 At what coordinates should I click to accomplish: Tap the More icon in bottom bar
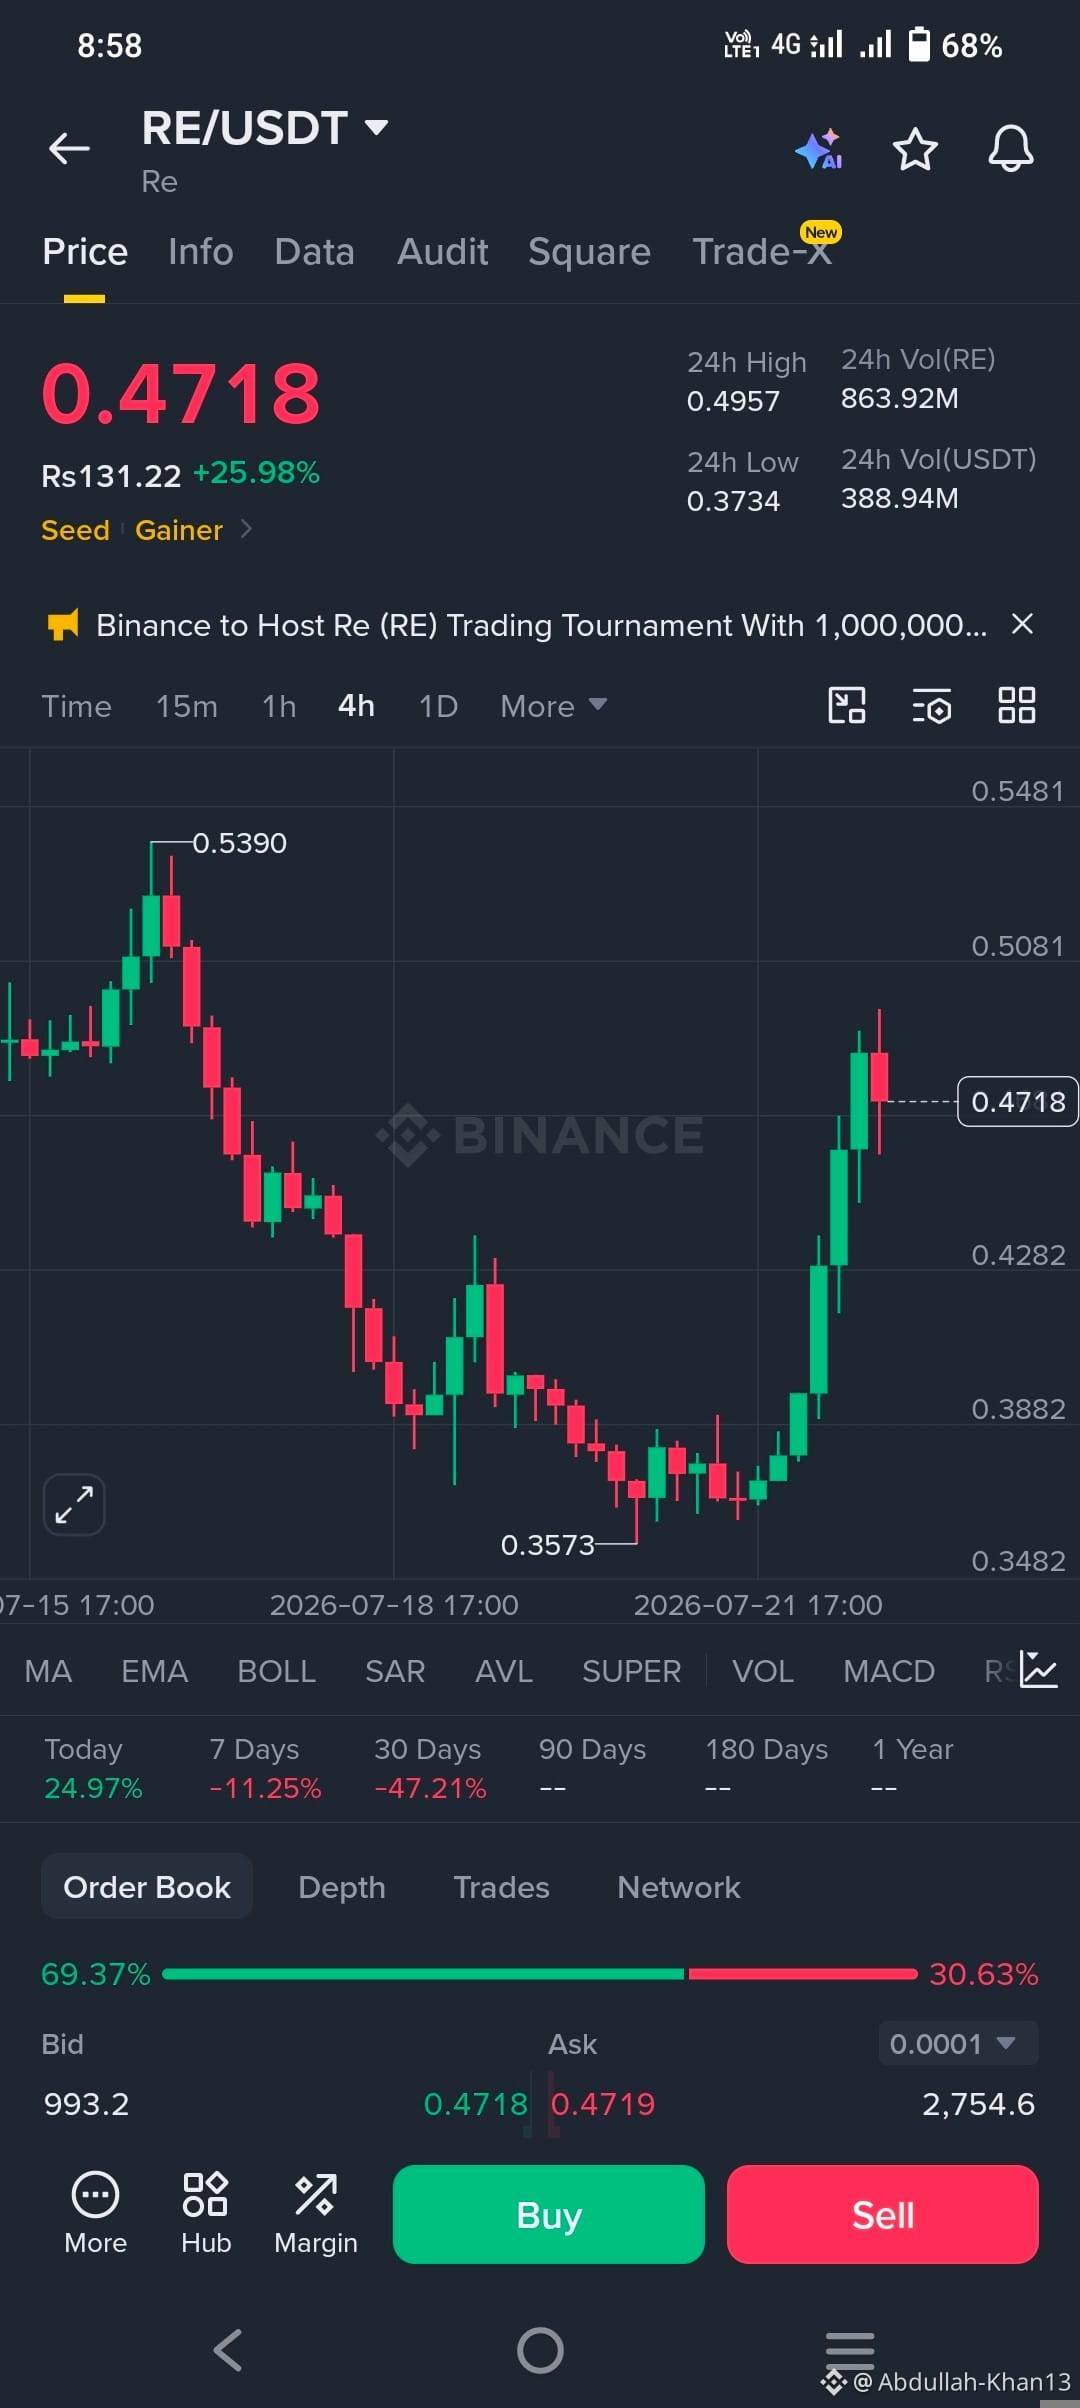[95, 2213]
